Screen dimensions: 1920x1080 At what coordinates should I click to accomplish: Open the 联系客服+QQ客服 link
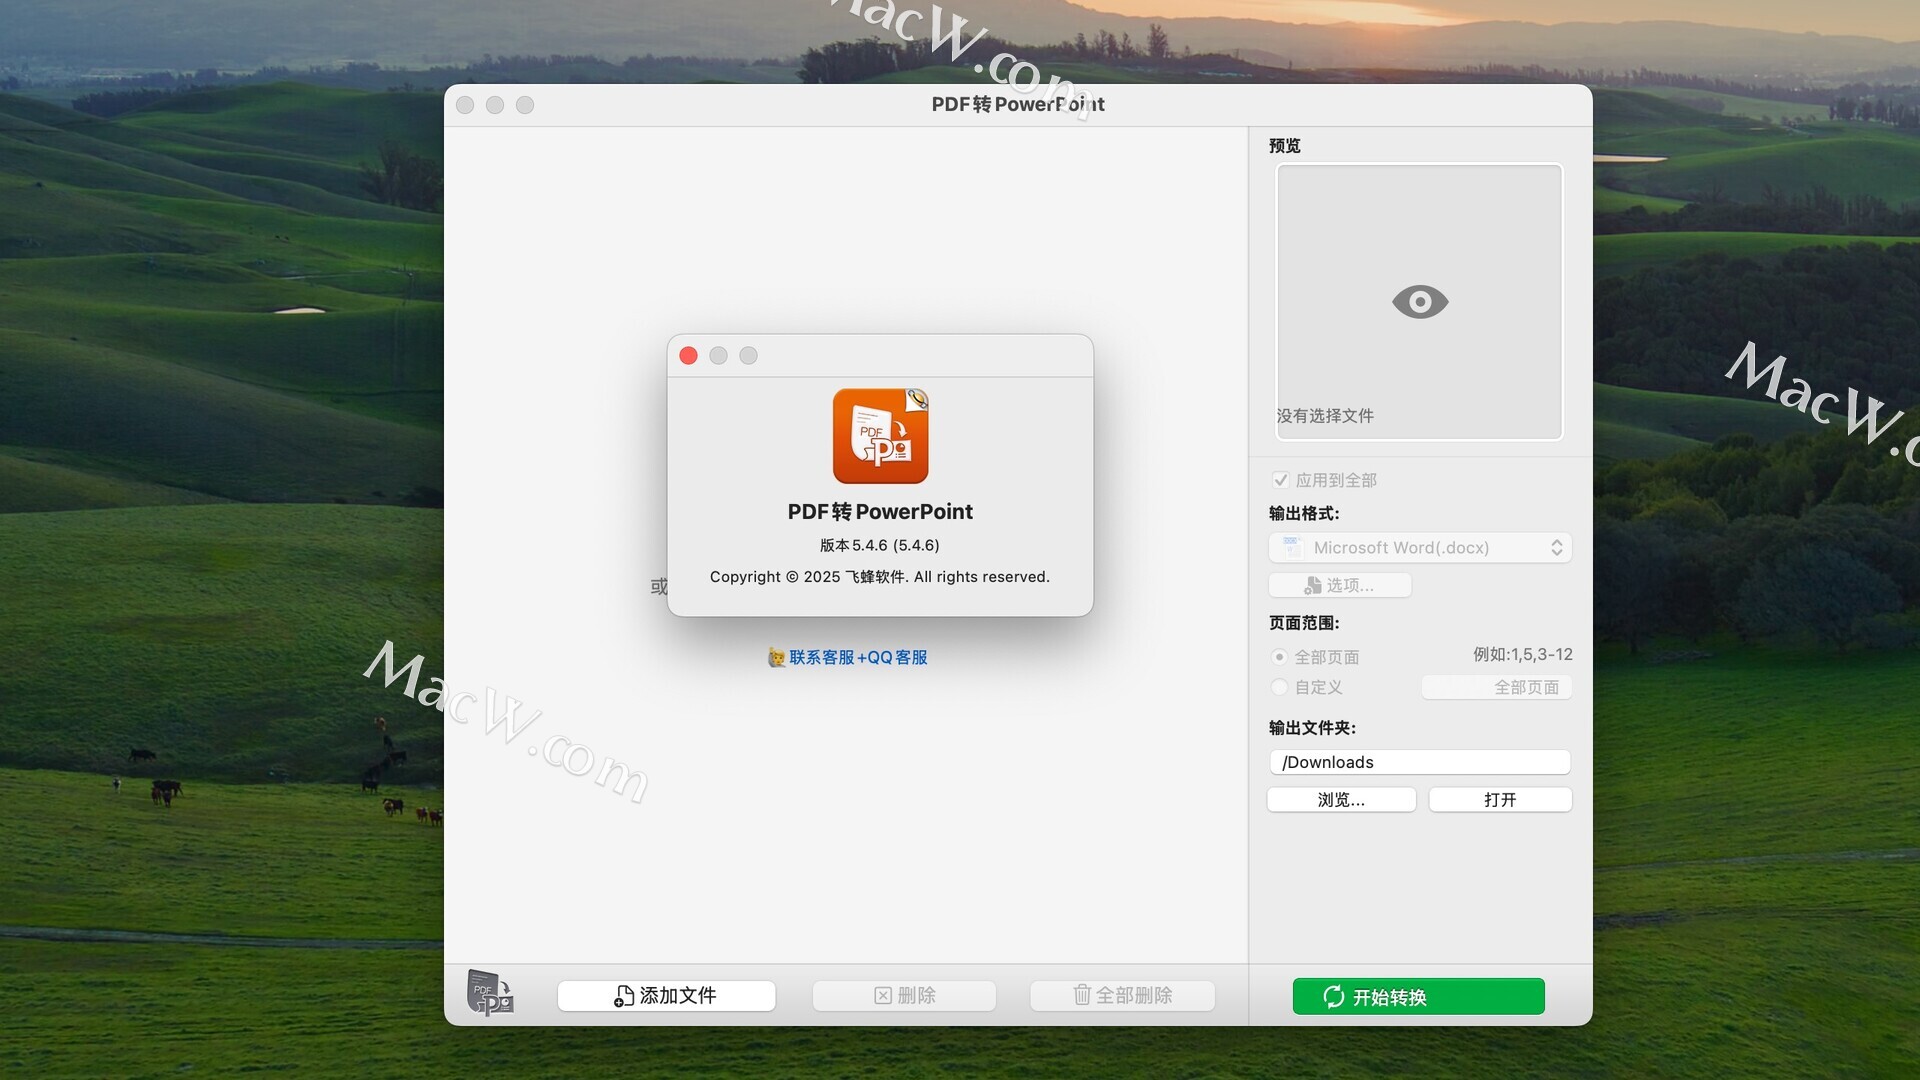point(858,657)
